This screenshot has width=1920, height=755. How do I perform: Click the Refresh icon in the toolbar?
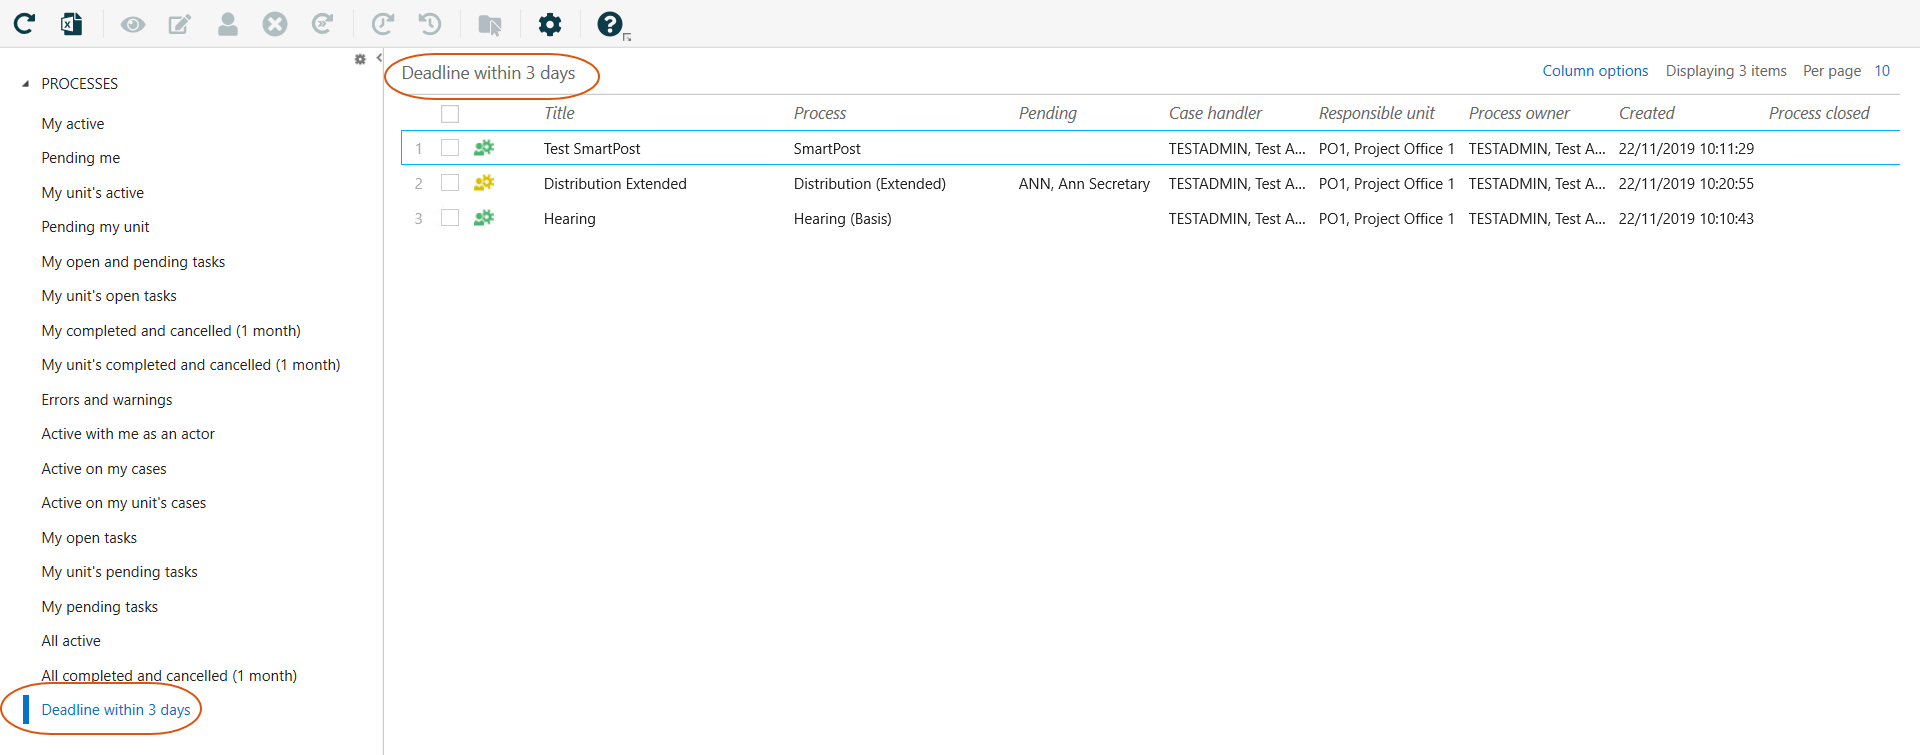[24, 24]
